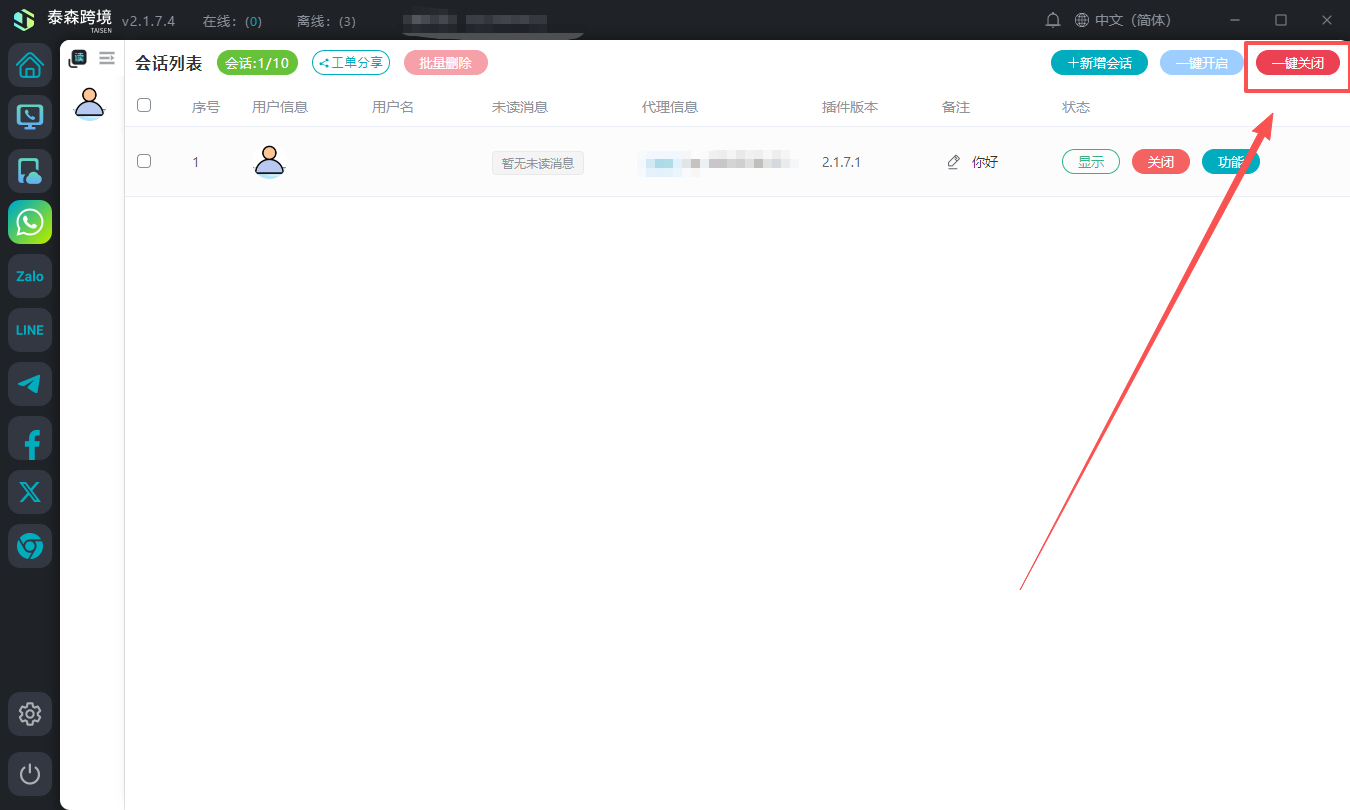The width and height of the screenshot is (1350, 810).
Task: Click the power icon at sidebar bottom
Action: (30, 774)
